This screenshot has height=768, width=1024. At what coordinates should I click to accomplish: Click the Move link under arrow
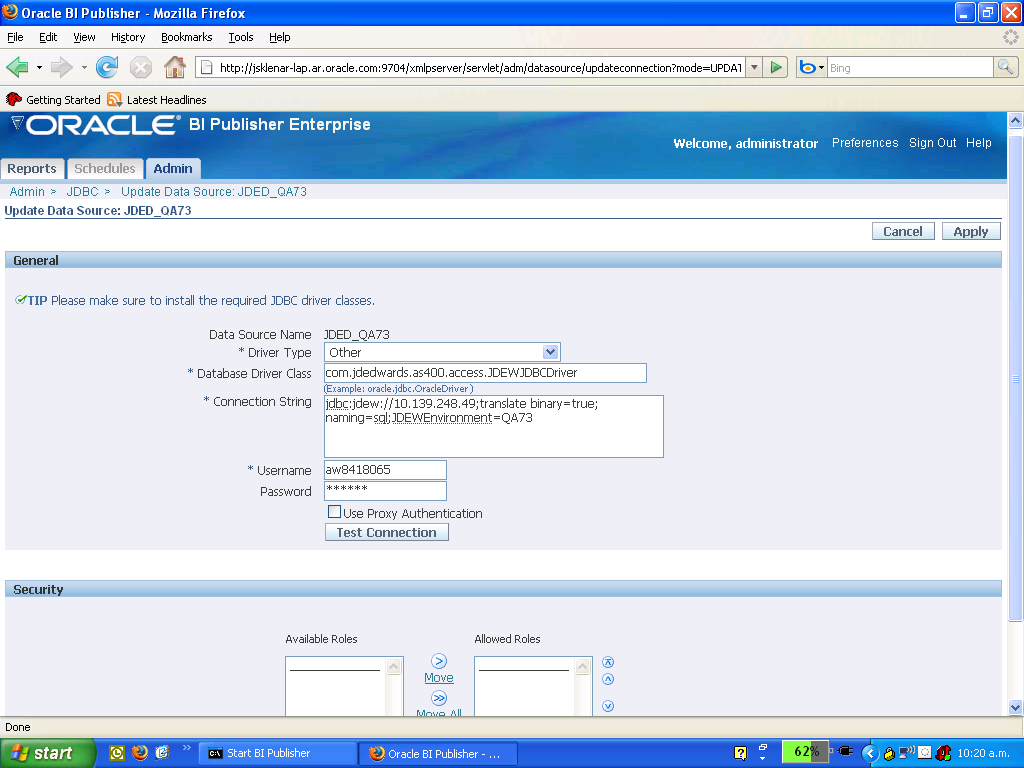(439, 678)
